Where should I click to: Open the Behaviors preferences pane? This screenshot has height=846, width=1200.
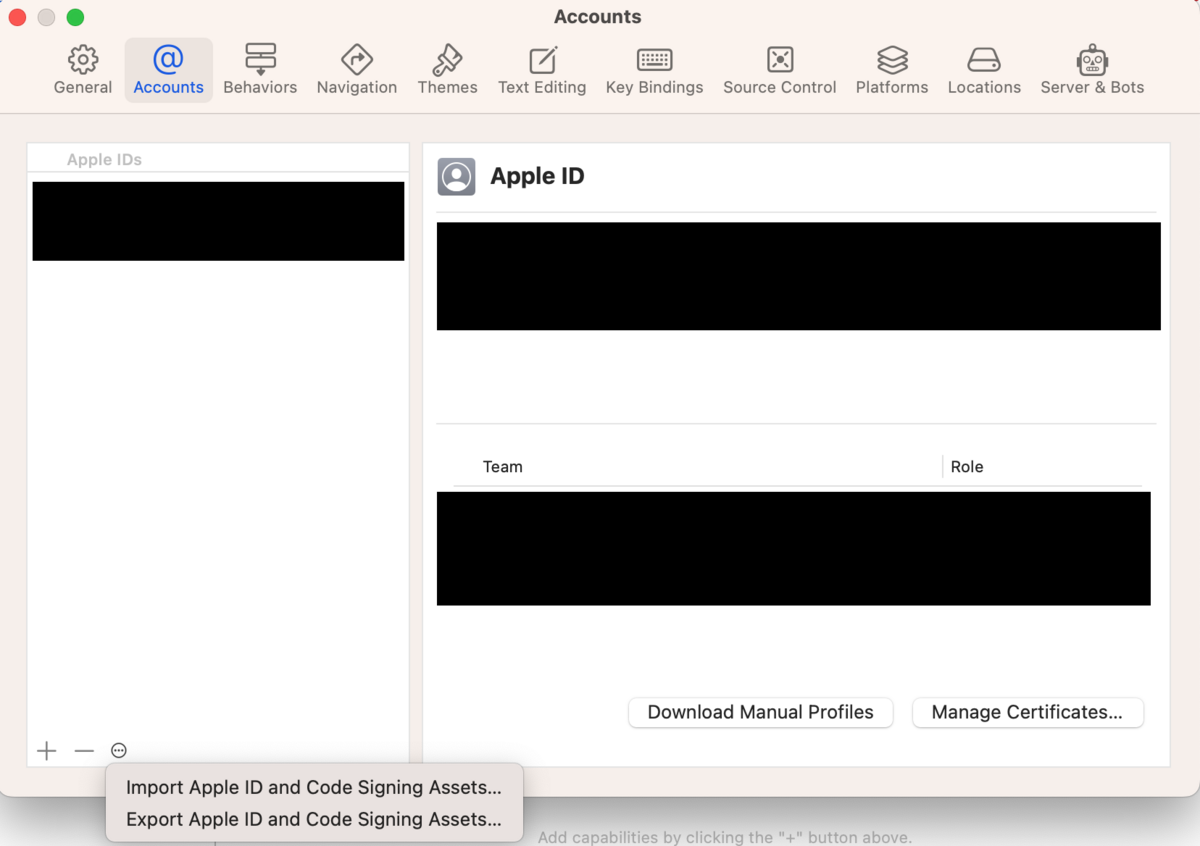pyautogui.click(x=260, y=70)
